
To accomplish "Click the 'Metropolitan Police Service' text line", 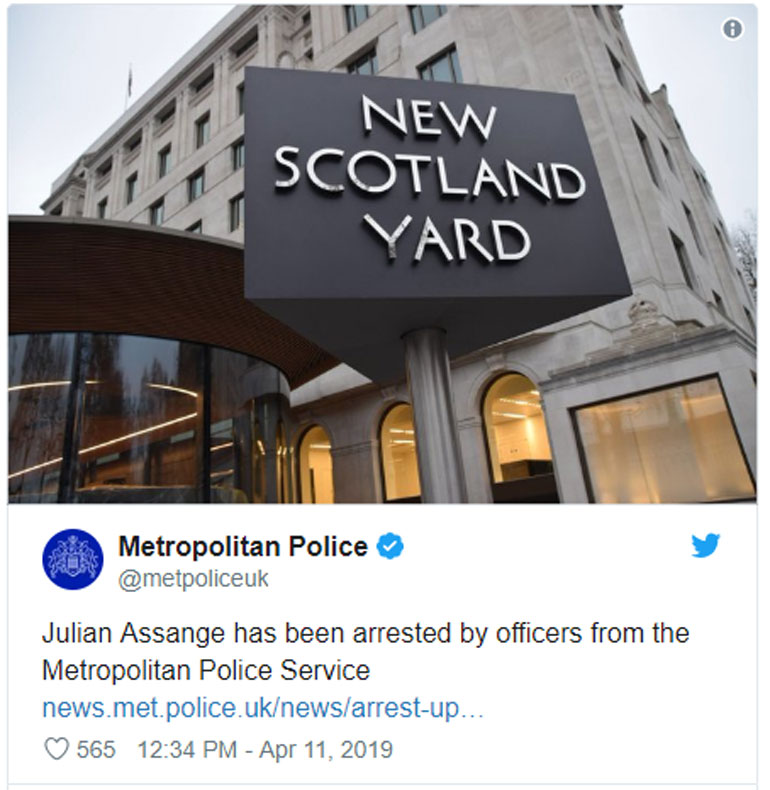I will [206, 671].
